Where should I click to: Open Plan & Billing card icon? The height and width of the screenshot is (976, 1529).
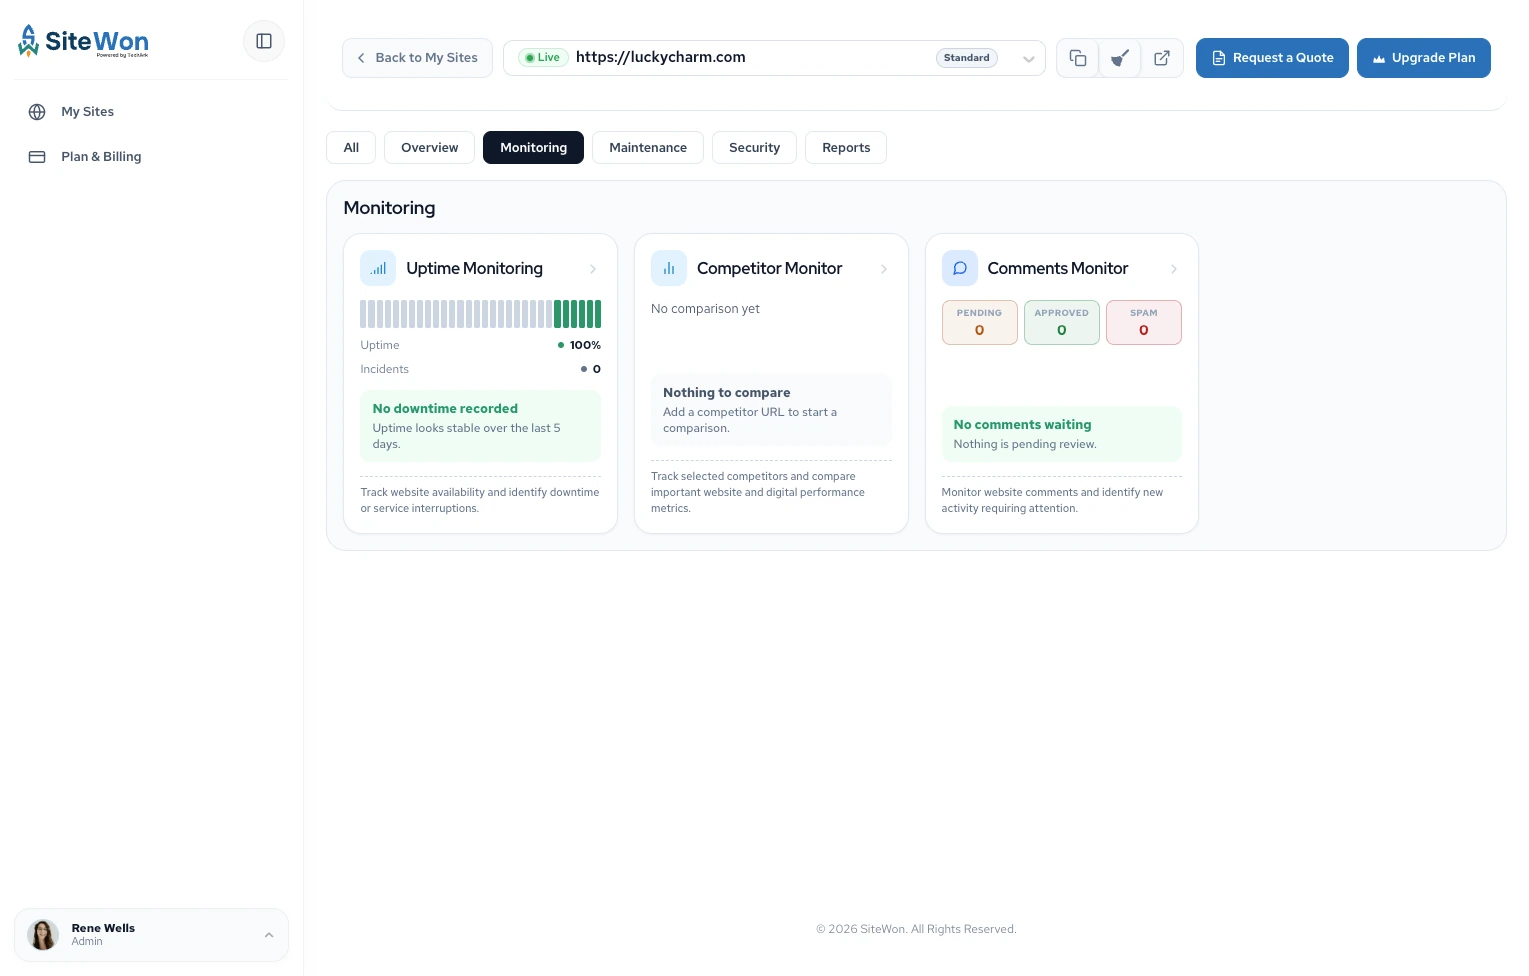click(37, 157)
